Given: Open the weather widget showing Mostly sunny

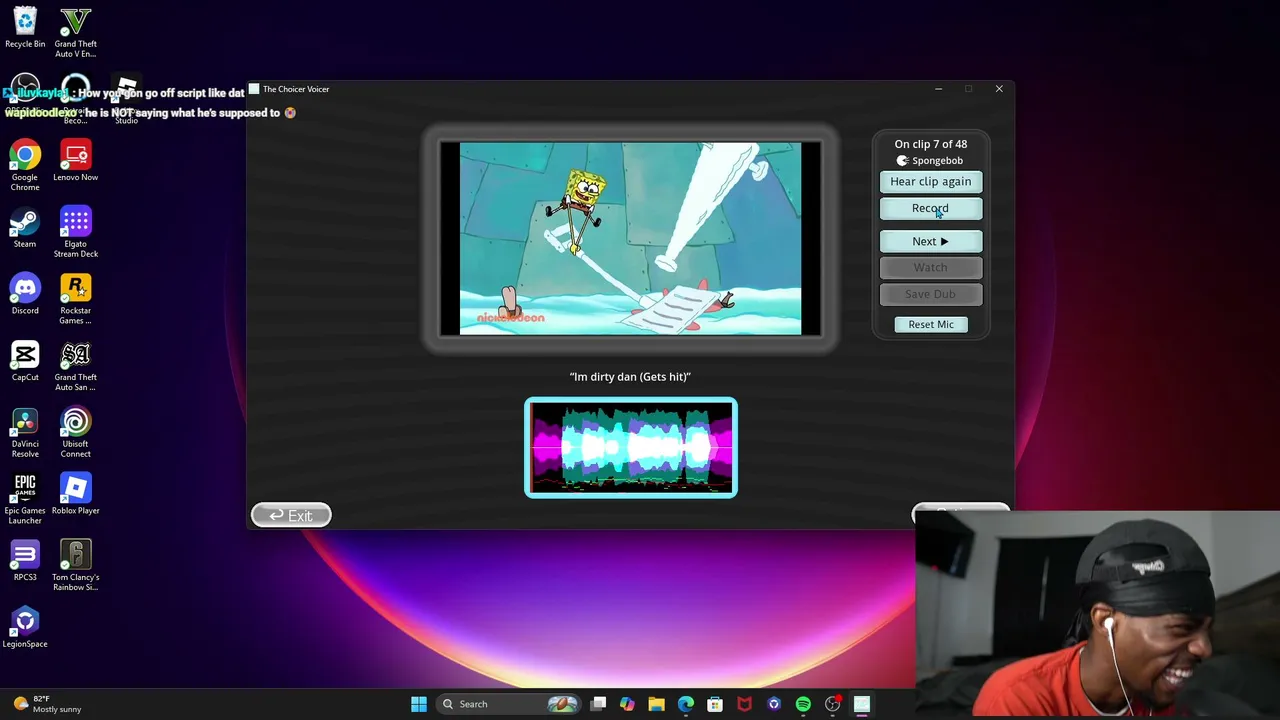Looking at the screenshot, I should point(48,704).
